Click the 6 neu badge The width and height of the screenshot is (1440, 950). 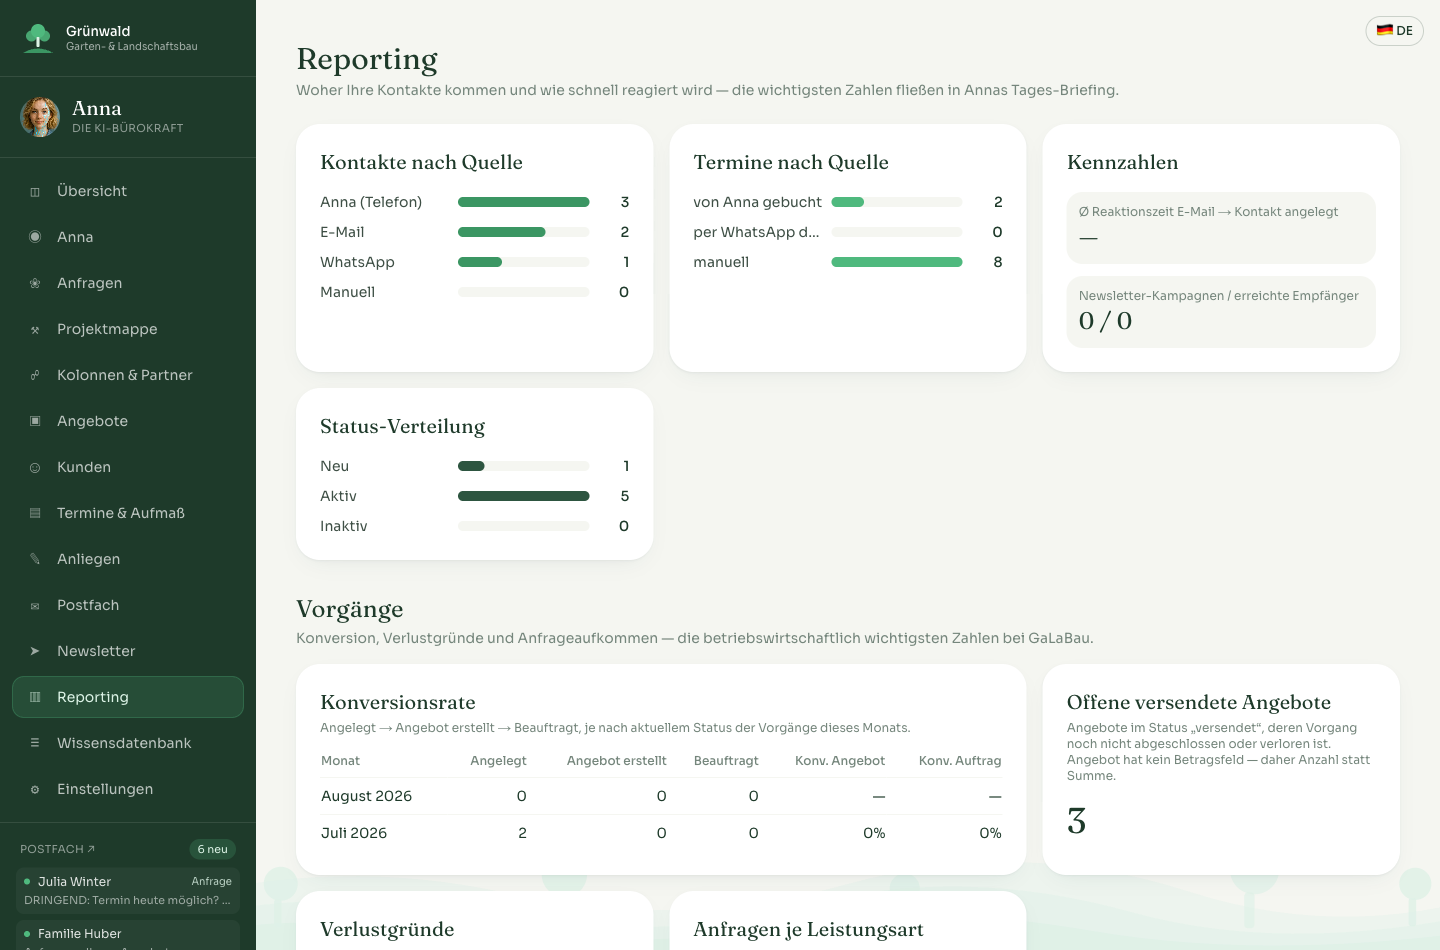click(x=213, y=849)
